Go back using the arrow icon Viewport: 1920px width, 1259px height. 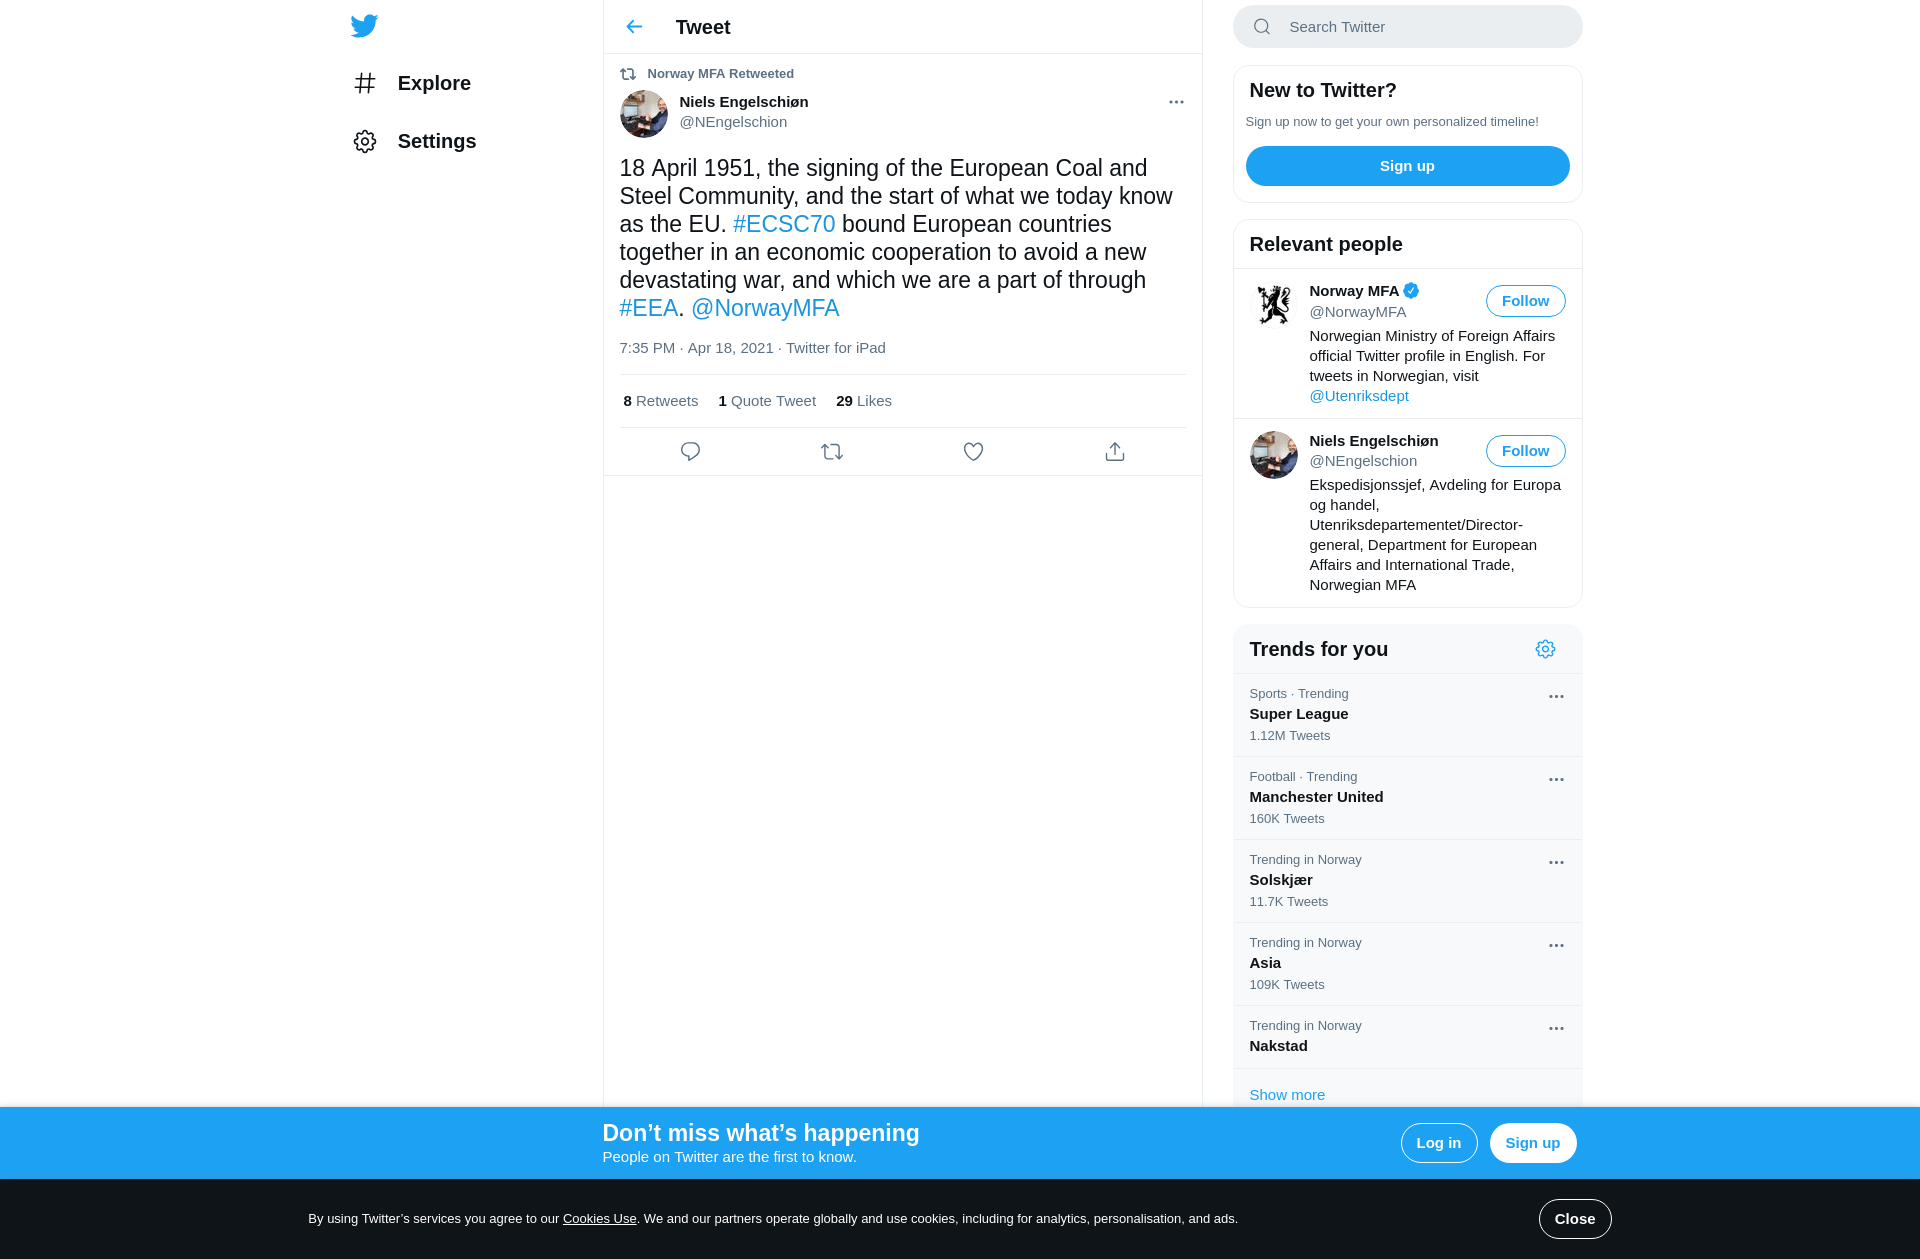coord(634,27)
